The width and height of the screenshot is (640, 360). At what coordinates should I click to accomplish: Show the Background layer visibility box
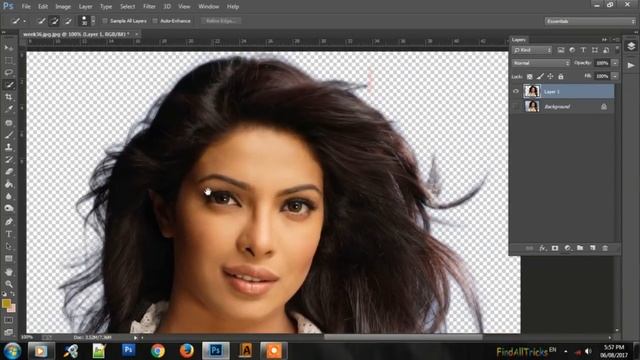pyautogui.click(x=516, y=107)
